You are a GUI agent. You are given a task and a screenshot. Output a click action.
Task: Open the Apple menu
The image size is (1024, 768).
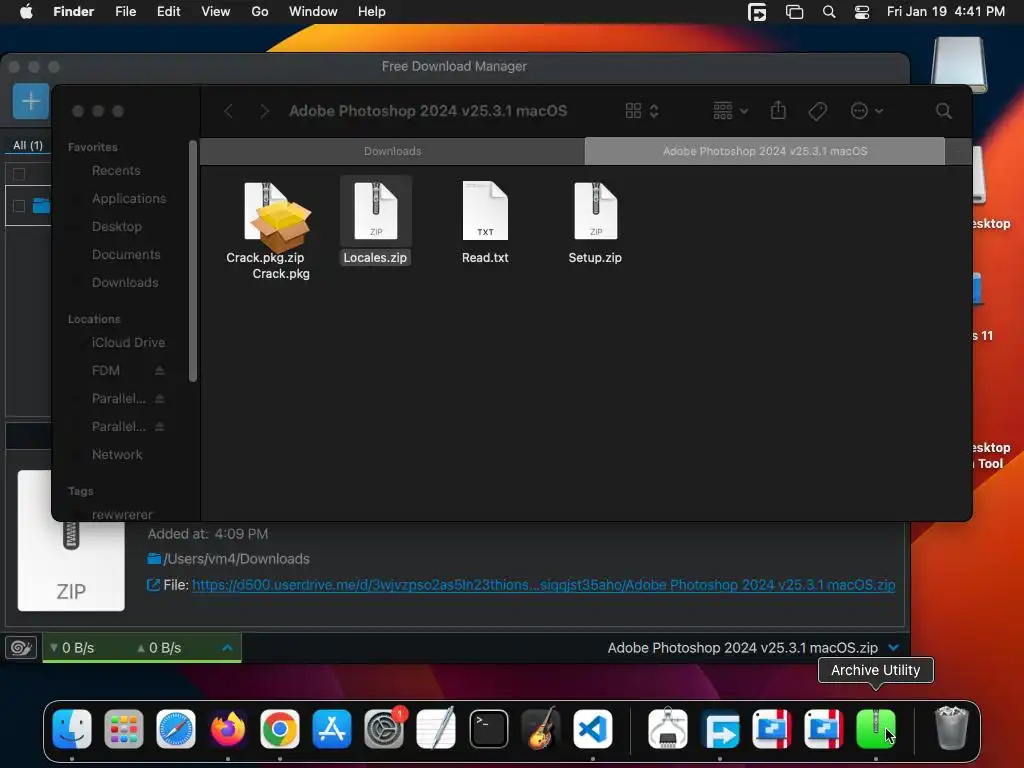pyautogui.click(x=26, y=12)
